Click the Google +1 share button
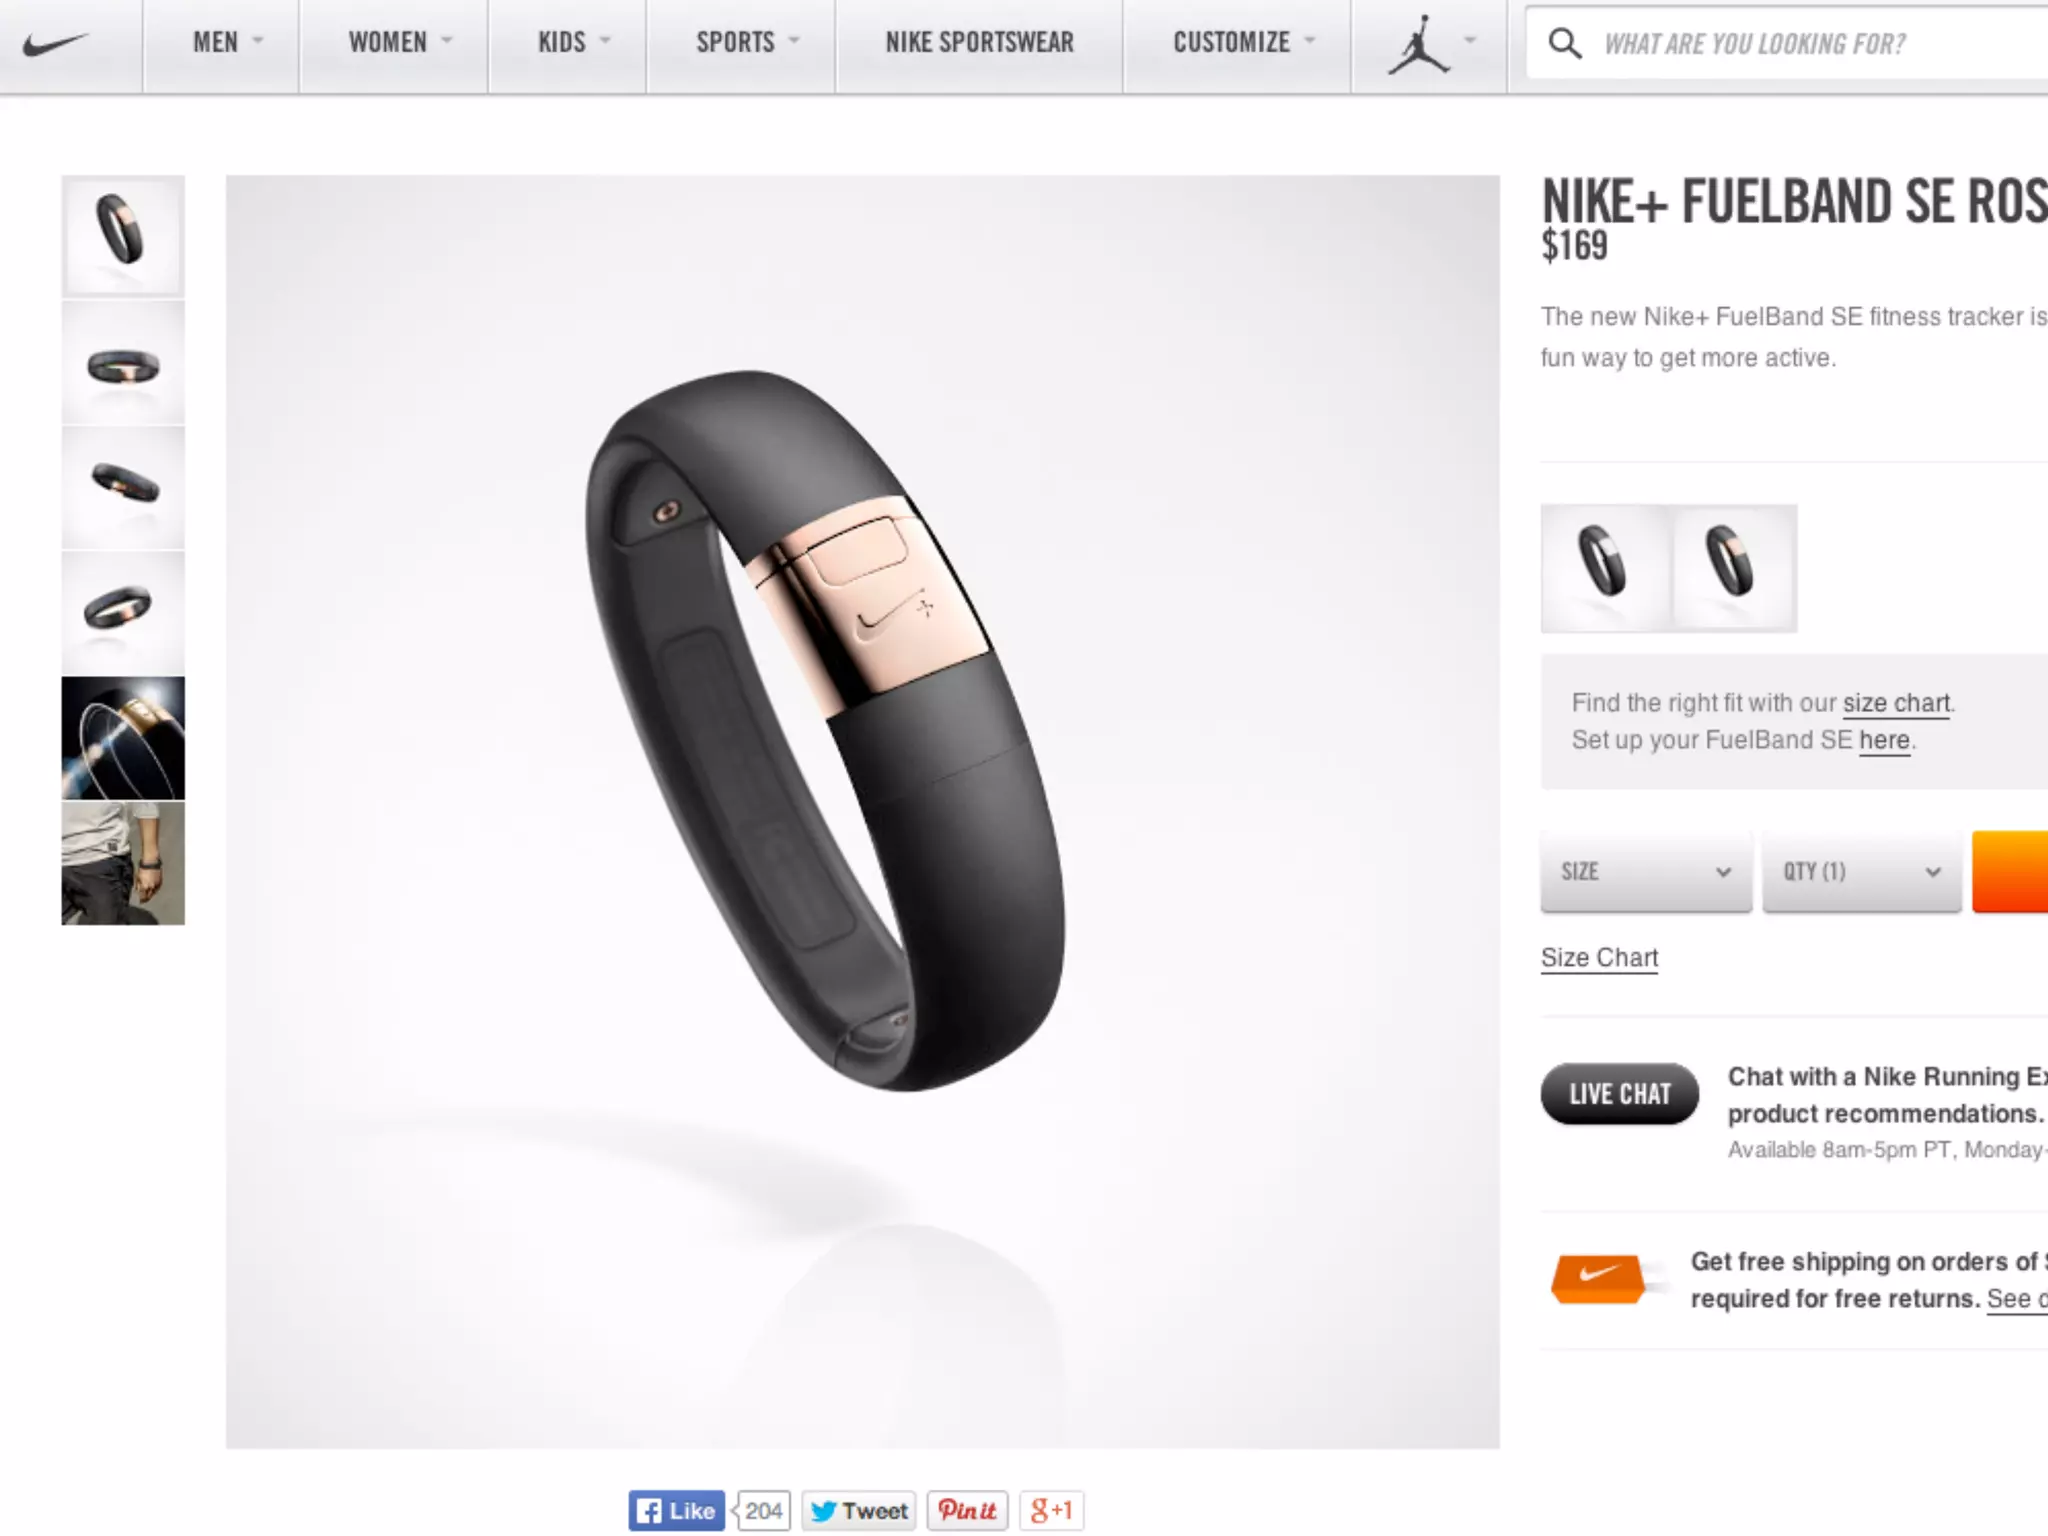 (x=1051, y=1510)
